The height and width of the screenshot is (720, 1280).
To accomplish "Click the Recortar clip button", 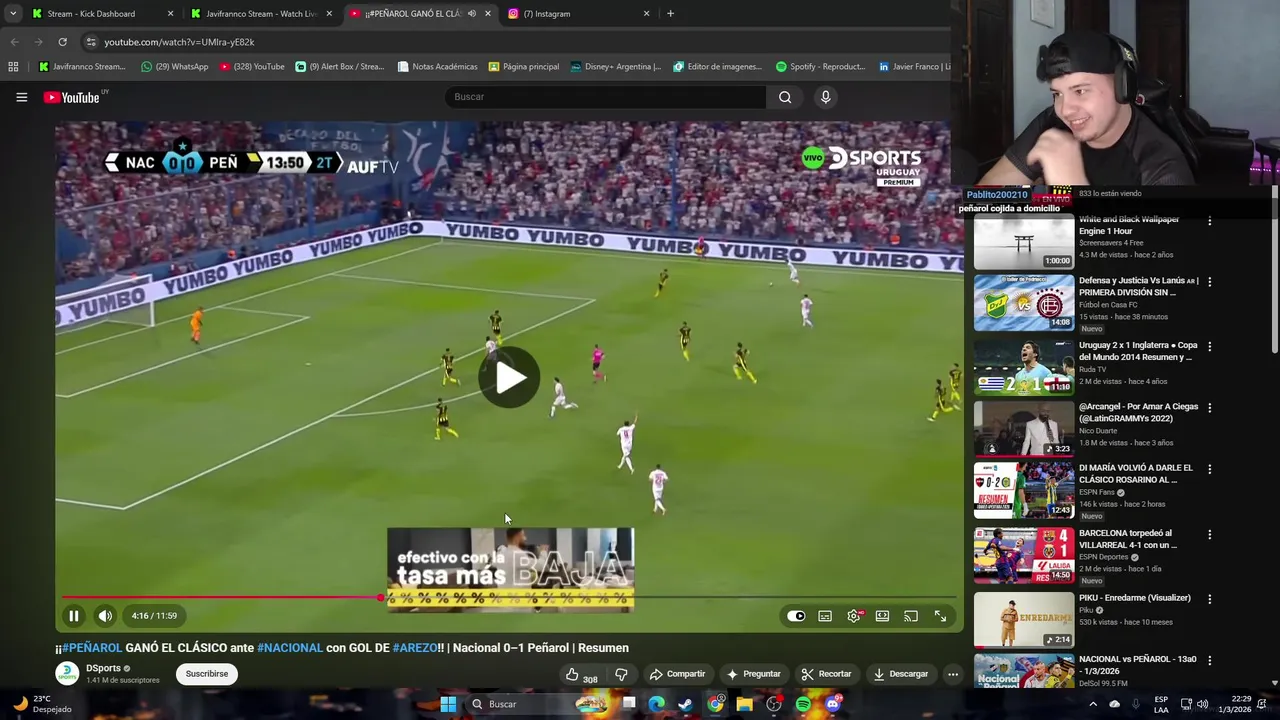I will 826,674.
